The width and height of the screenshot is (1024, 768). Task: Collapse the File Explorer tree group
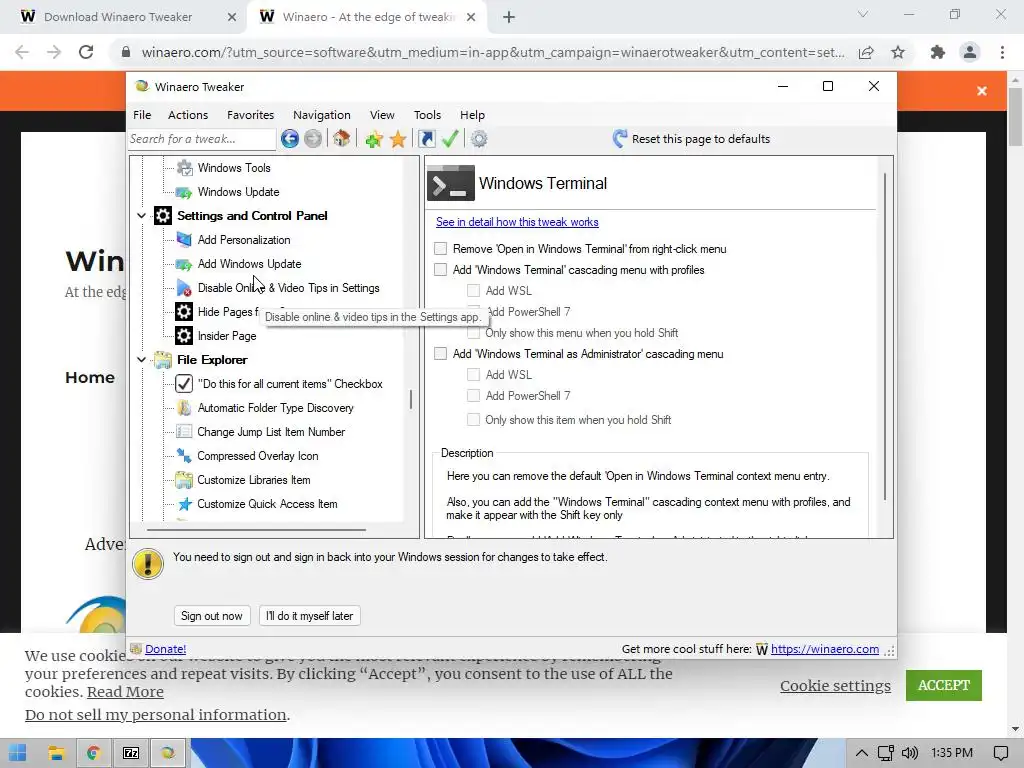[141, 360]
